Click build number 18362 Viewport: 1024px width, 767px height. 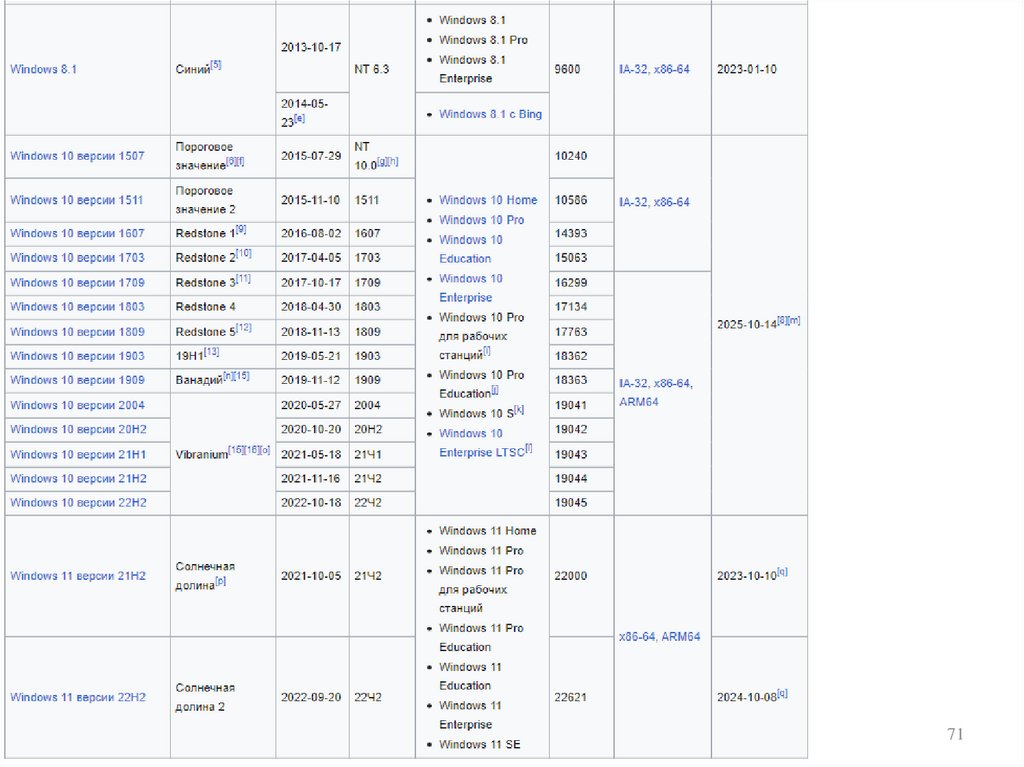pos(571,356)
